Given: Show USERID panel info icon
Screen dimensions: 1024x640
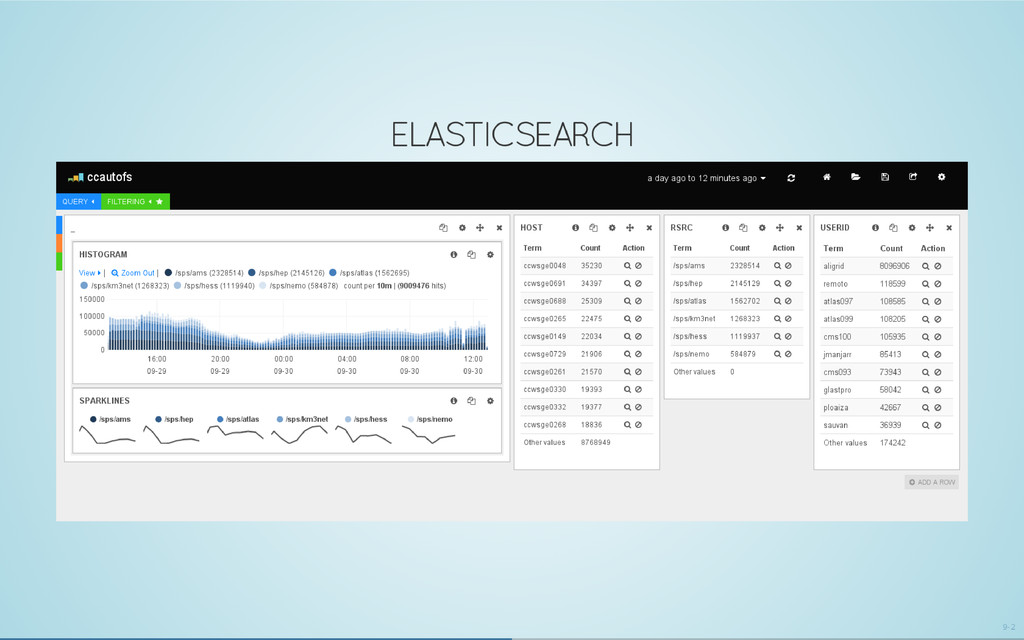Looking at the screenshot, I should pyautogui.click(x=875, y=228).
